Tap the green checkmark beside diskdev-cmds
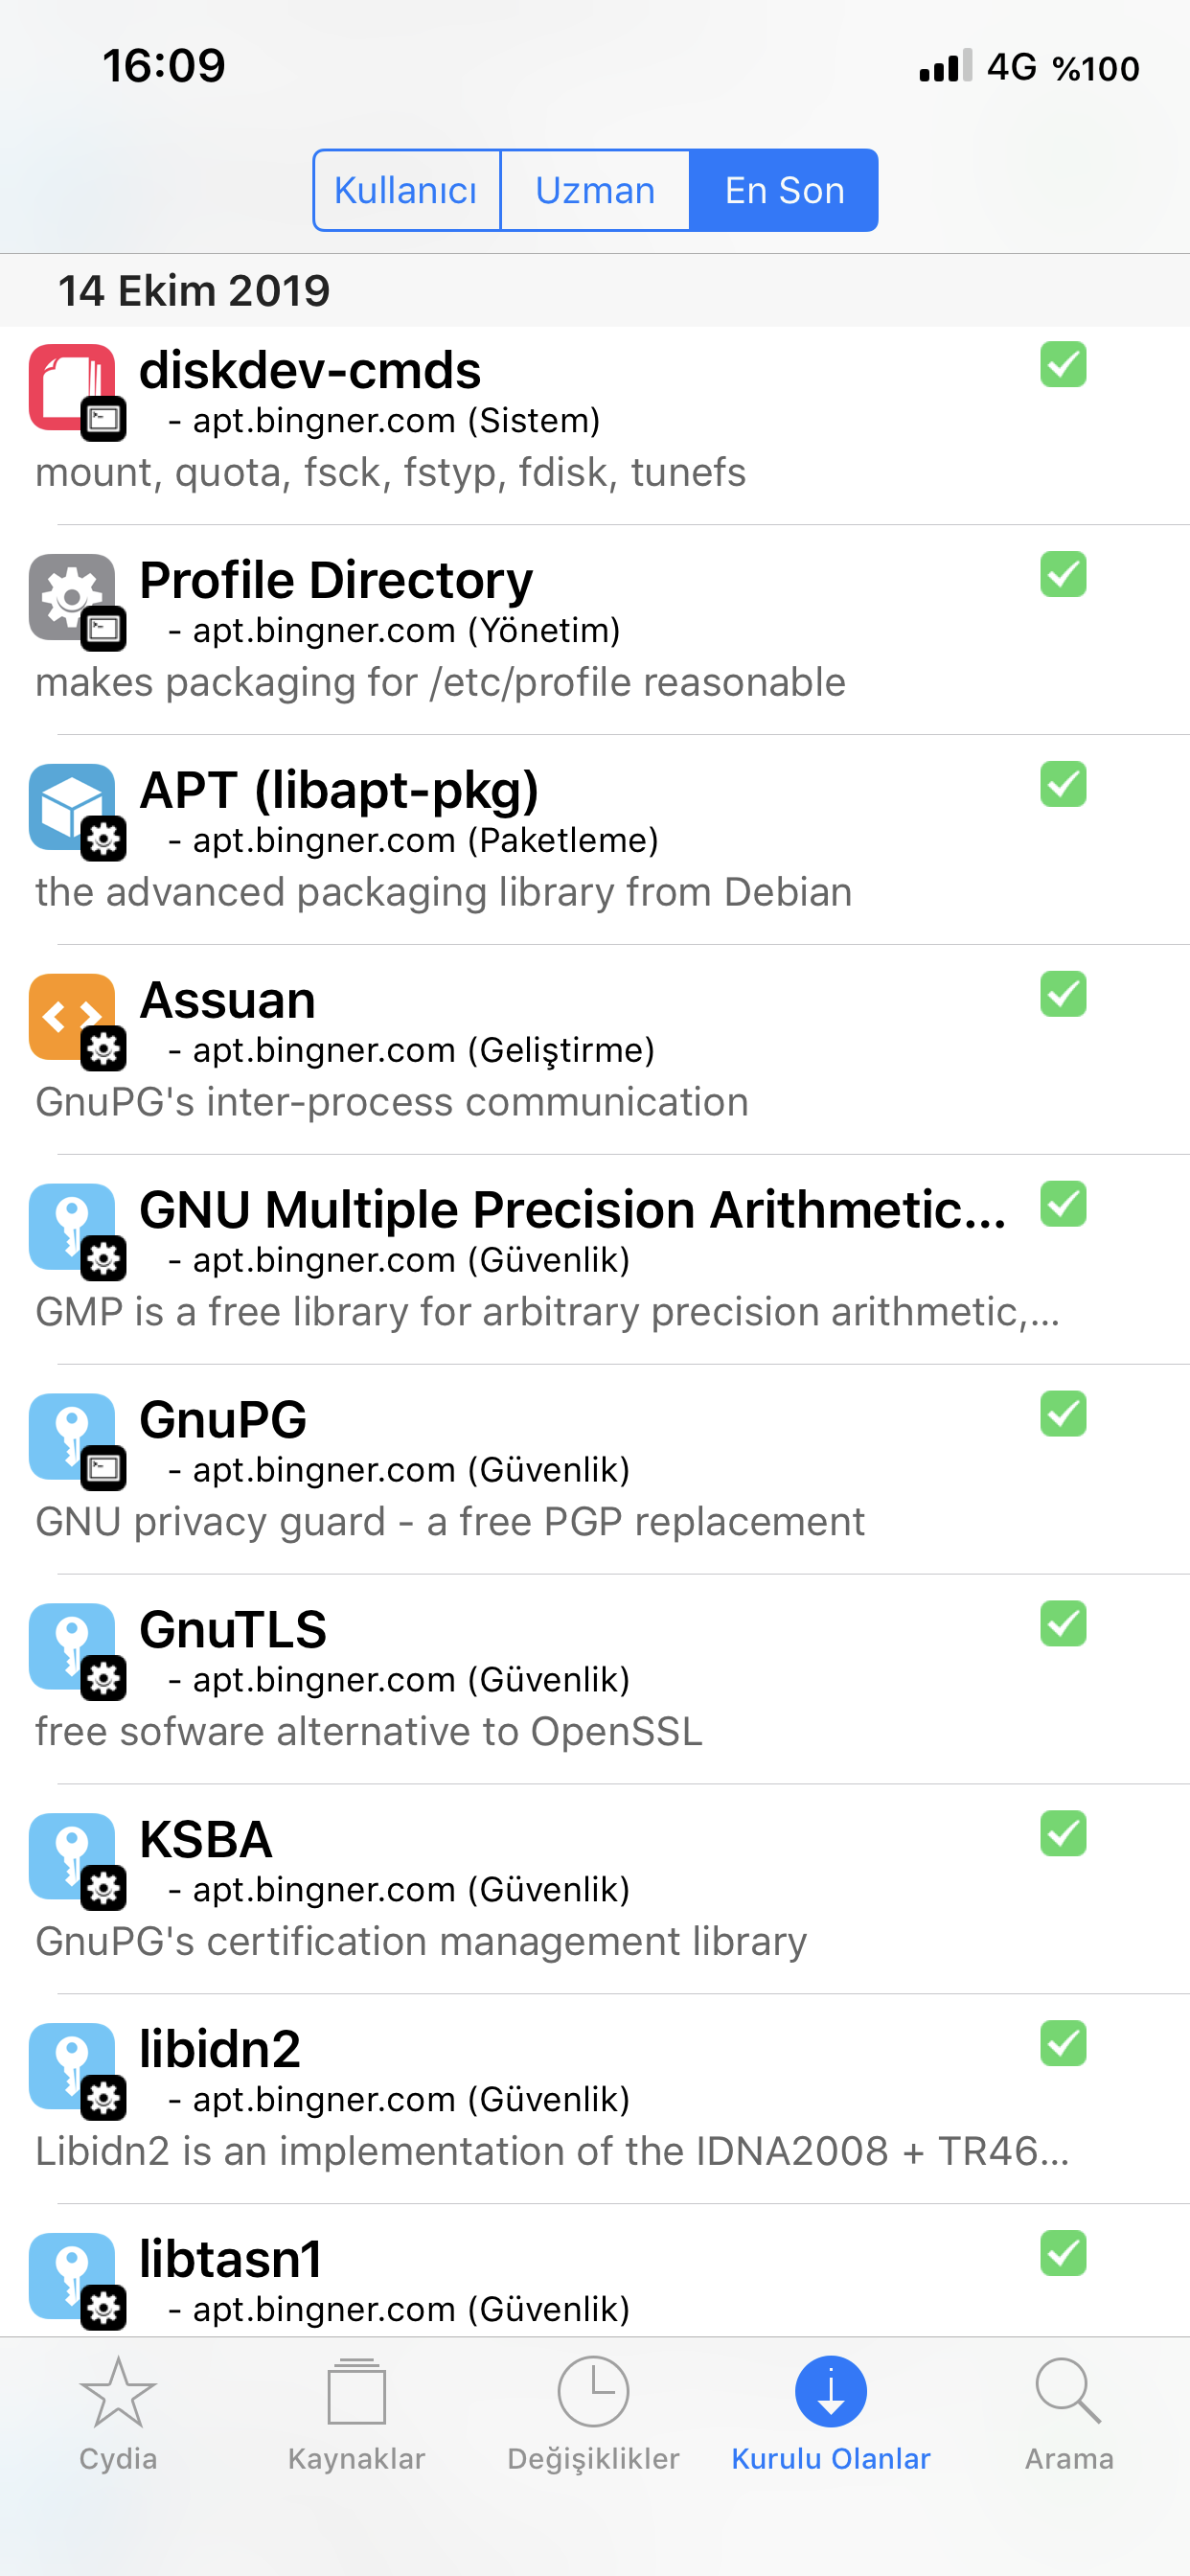Viewport: 1190px width, 2576px height. point(1063,365)
